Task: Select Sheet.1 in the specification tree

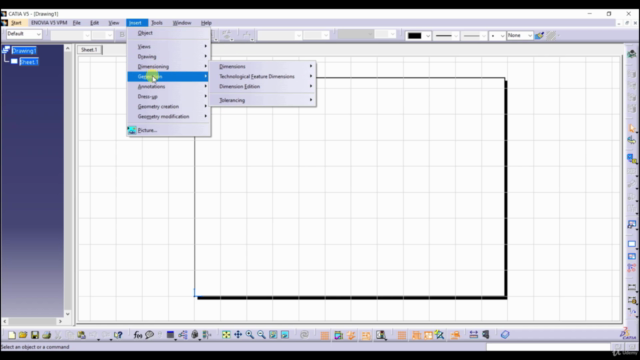Action: click(29, 62)
